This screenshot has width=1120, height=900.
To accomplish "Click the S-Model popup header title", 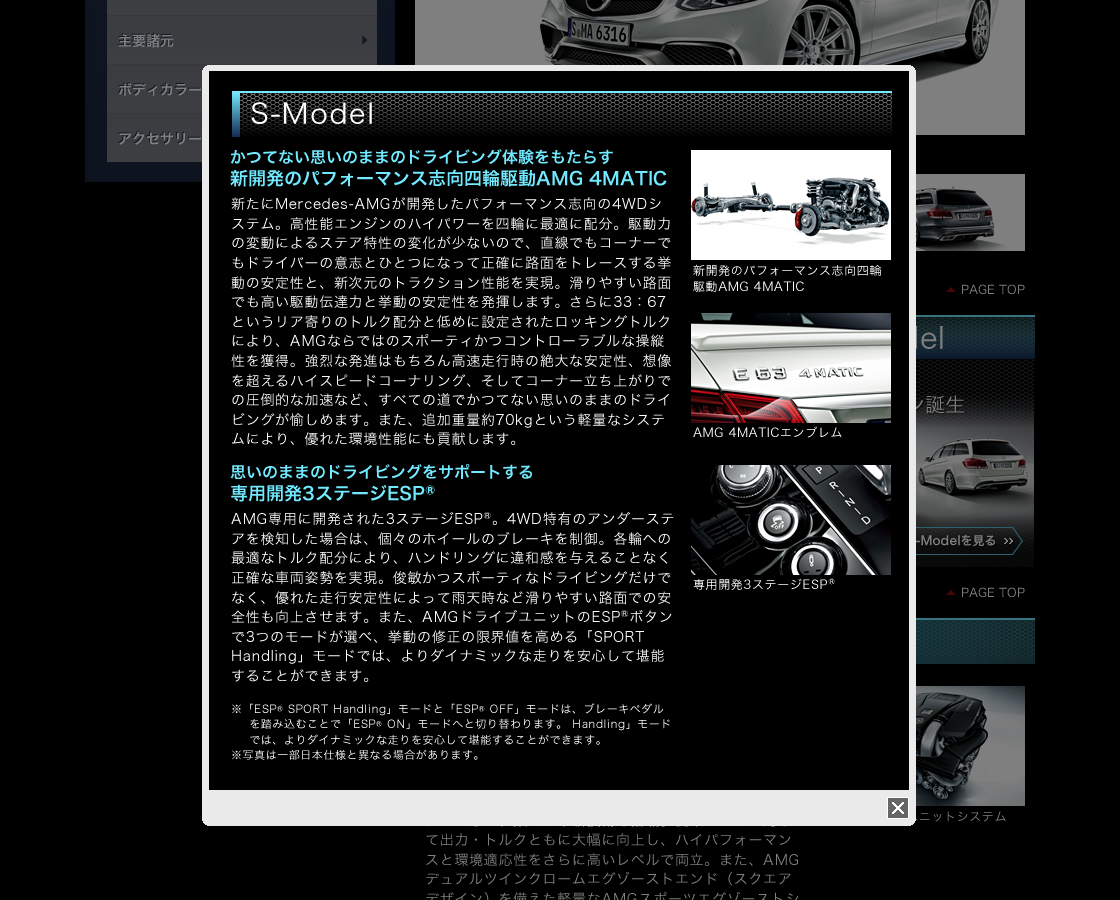I will [312, 114].
